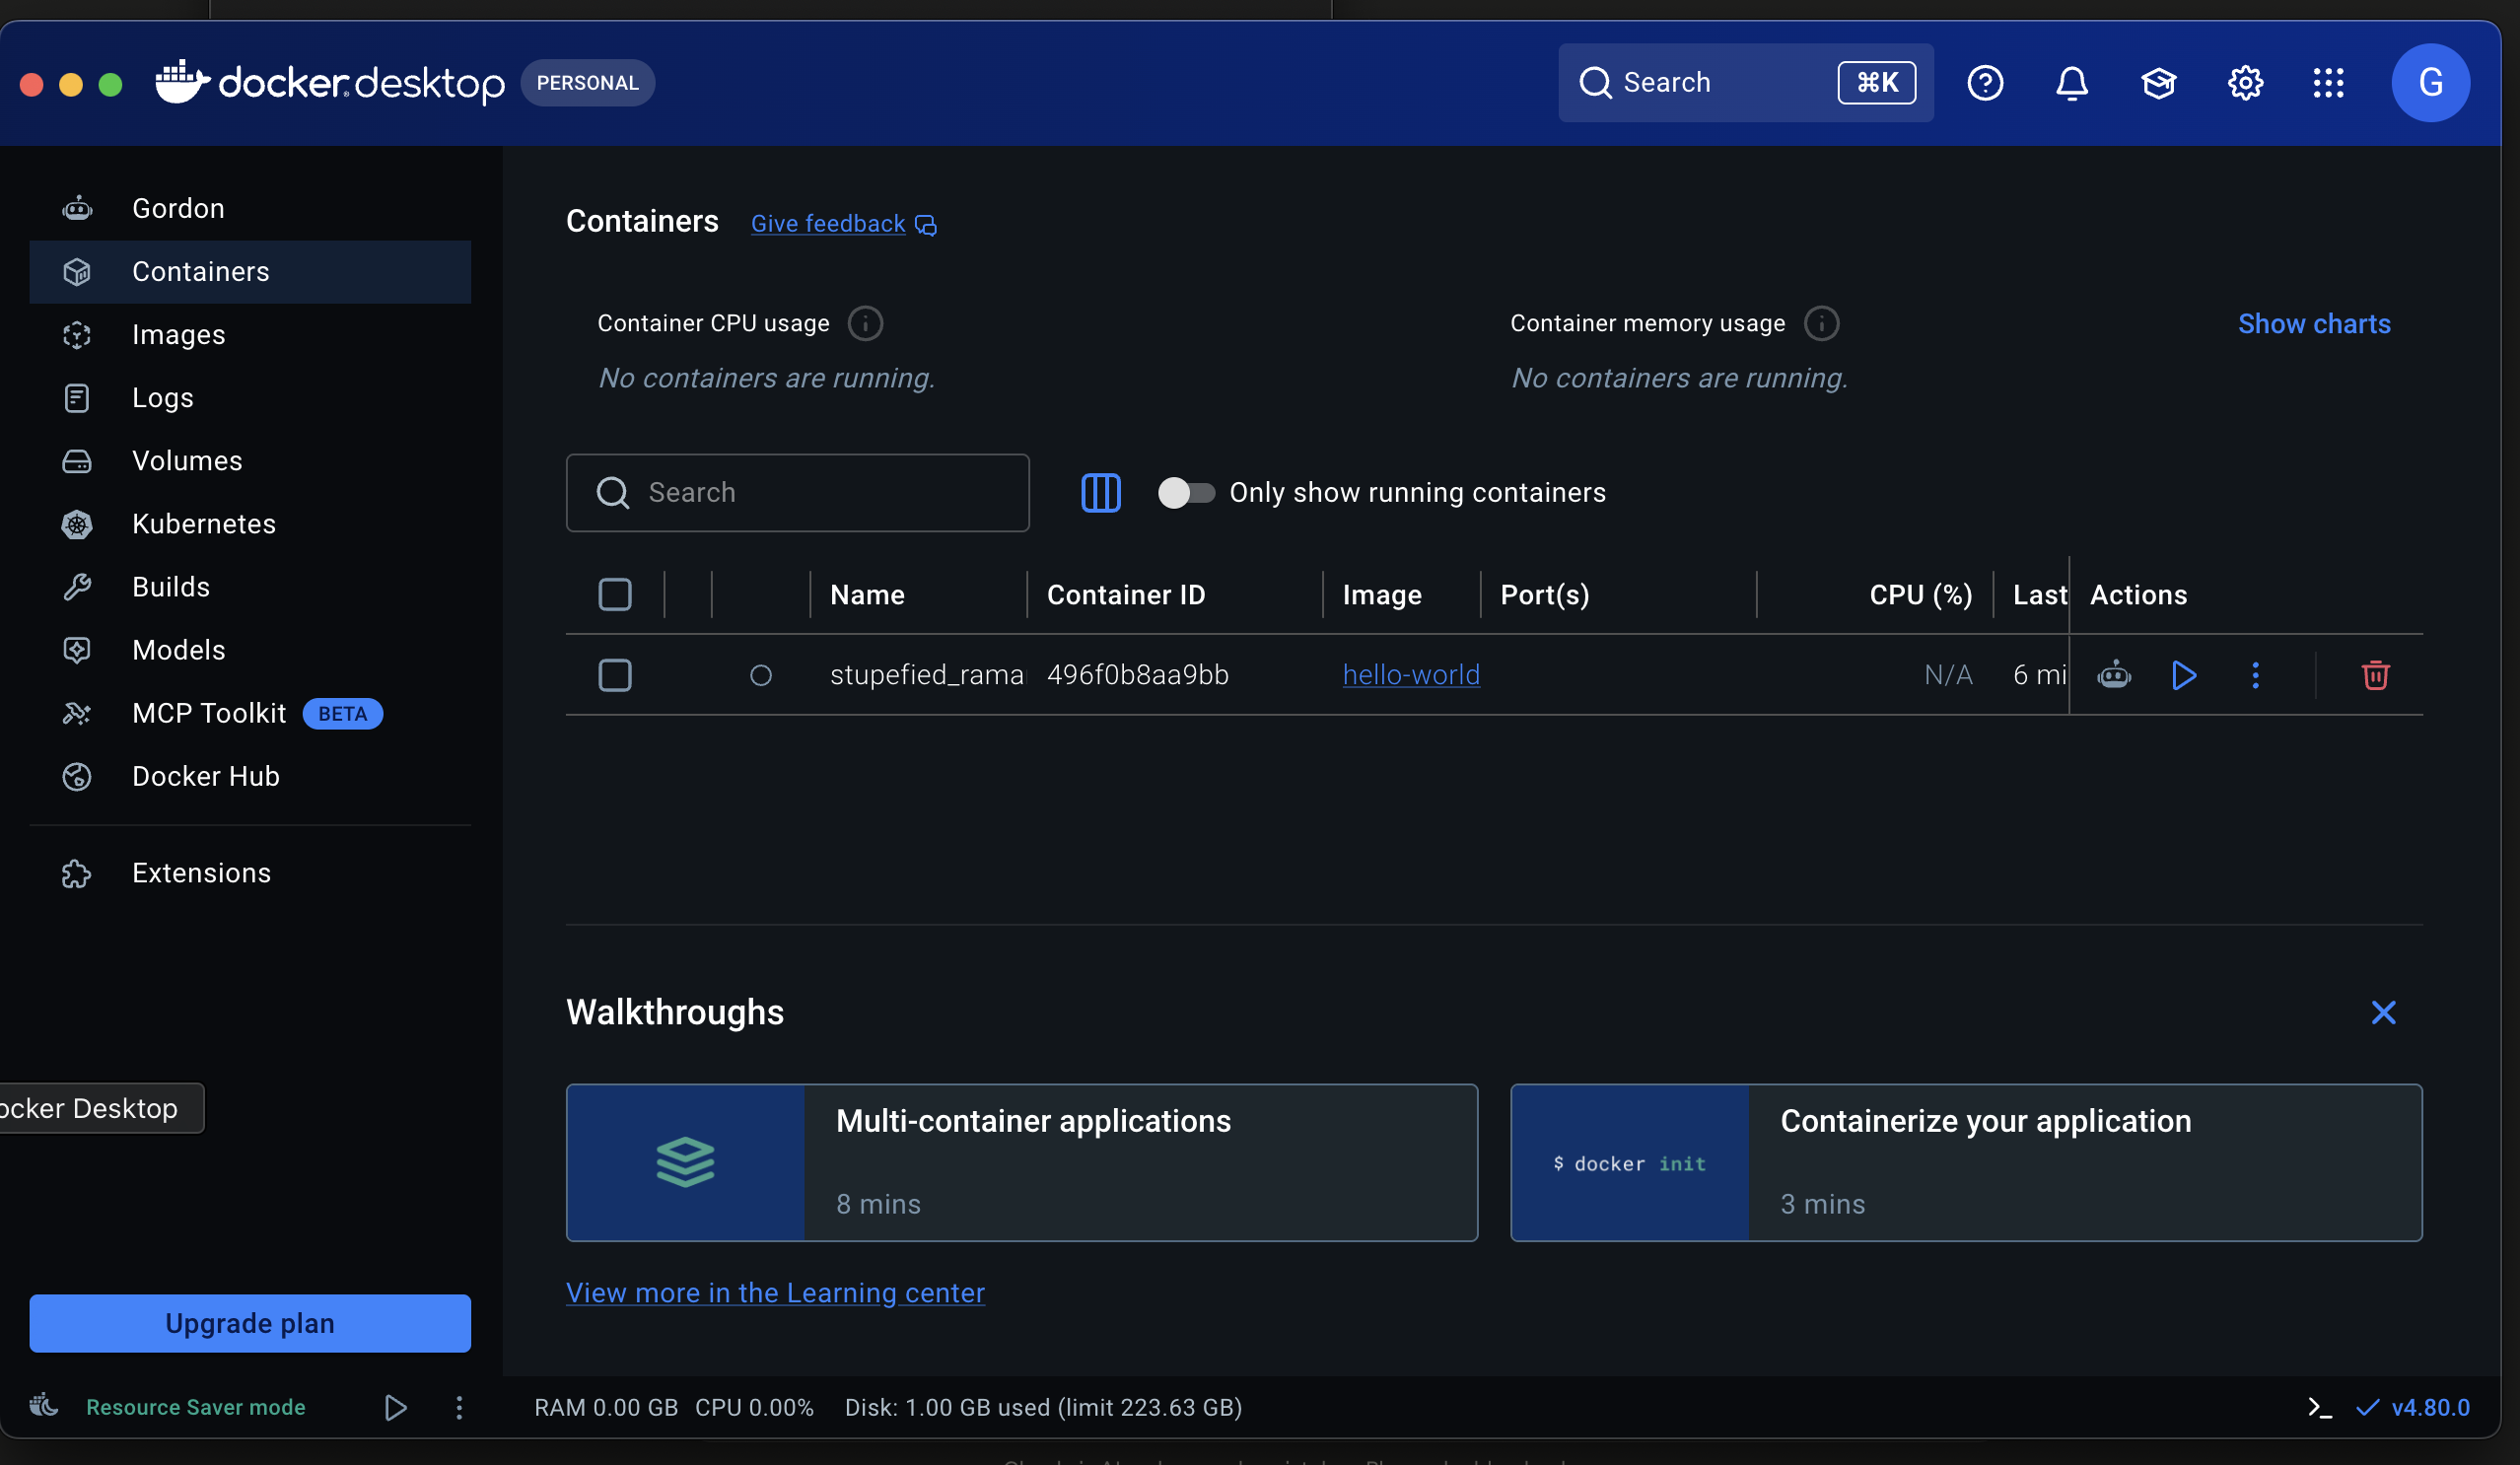This screenshot has height=1465, width=2520.
Task: Click the memory usage info icon
Action: pyautogui.click(x=1821, y=323)
